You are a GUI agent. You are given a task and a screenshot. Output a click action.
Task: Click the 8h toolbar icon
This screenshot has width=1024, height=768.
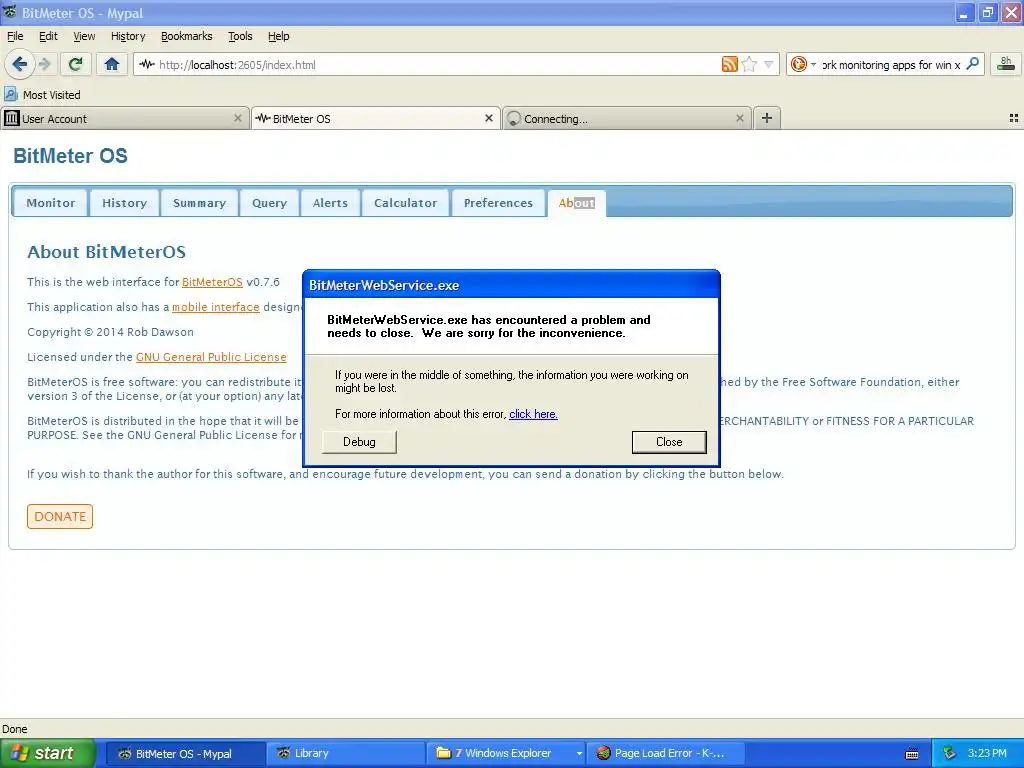pos(1006,64)
